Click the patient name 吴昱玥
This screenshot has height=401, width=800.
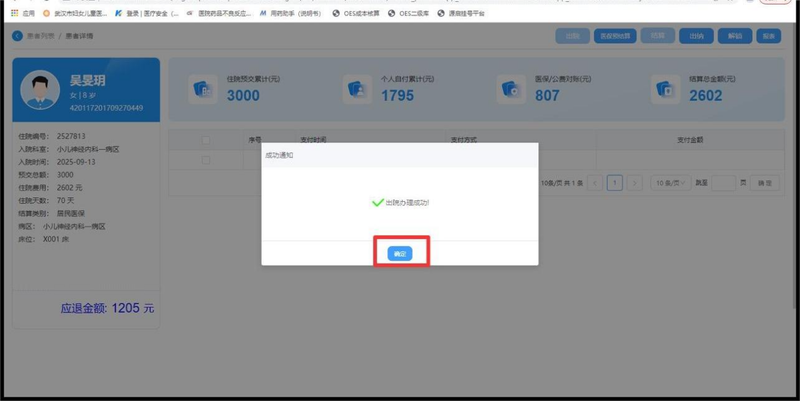tap(88, 80)
